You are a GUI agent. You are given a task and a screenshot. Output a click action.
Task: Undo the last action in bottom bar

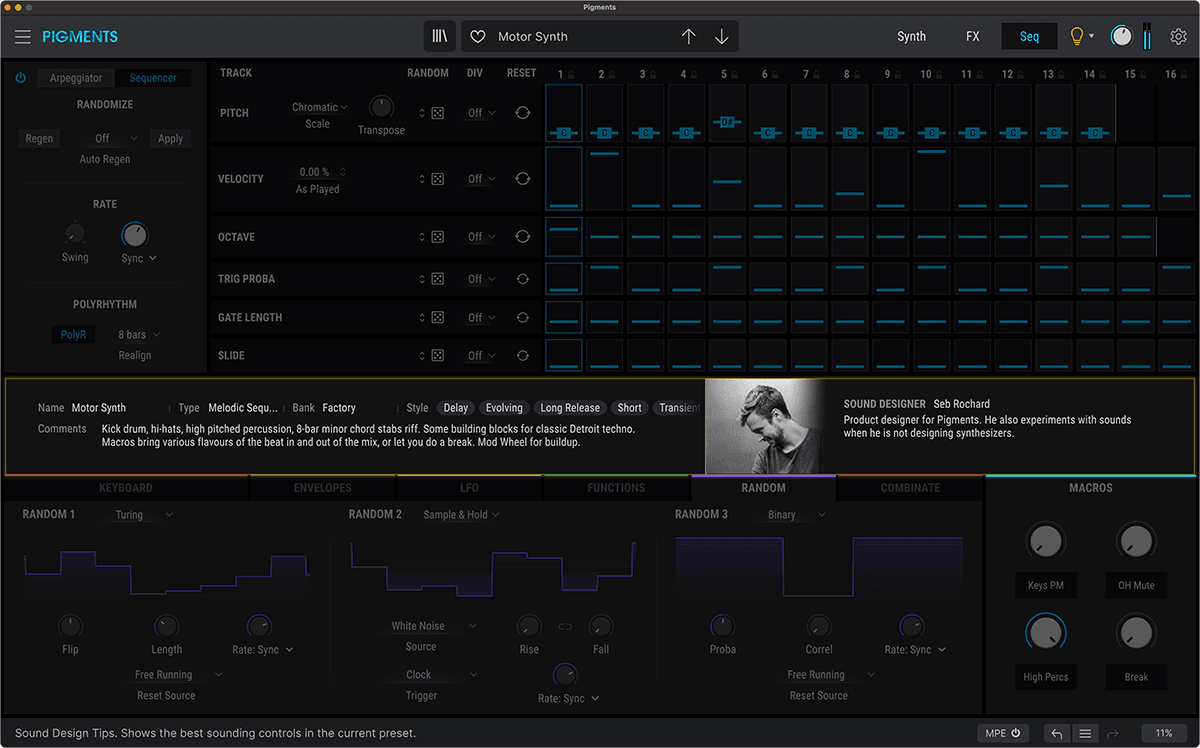(x=1056, y=734)
